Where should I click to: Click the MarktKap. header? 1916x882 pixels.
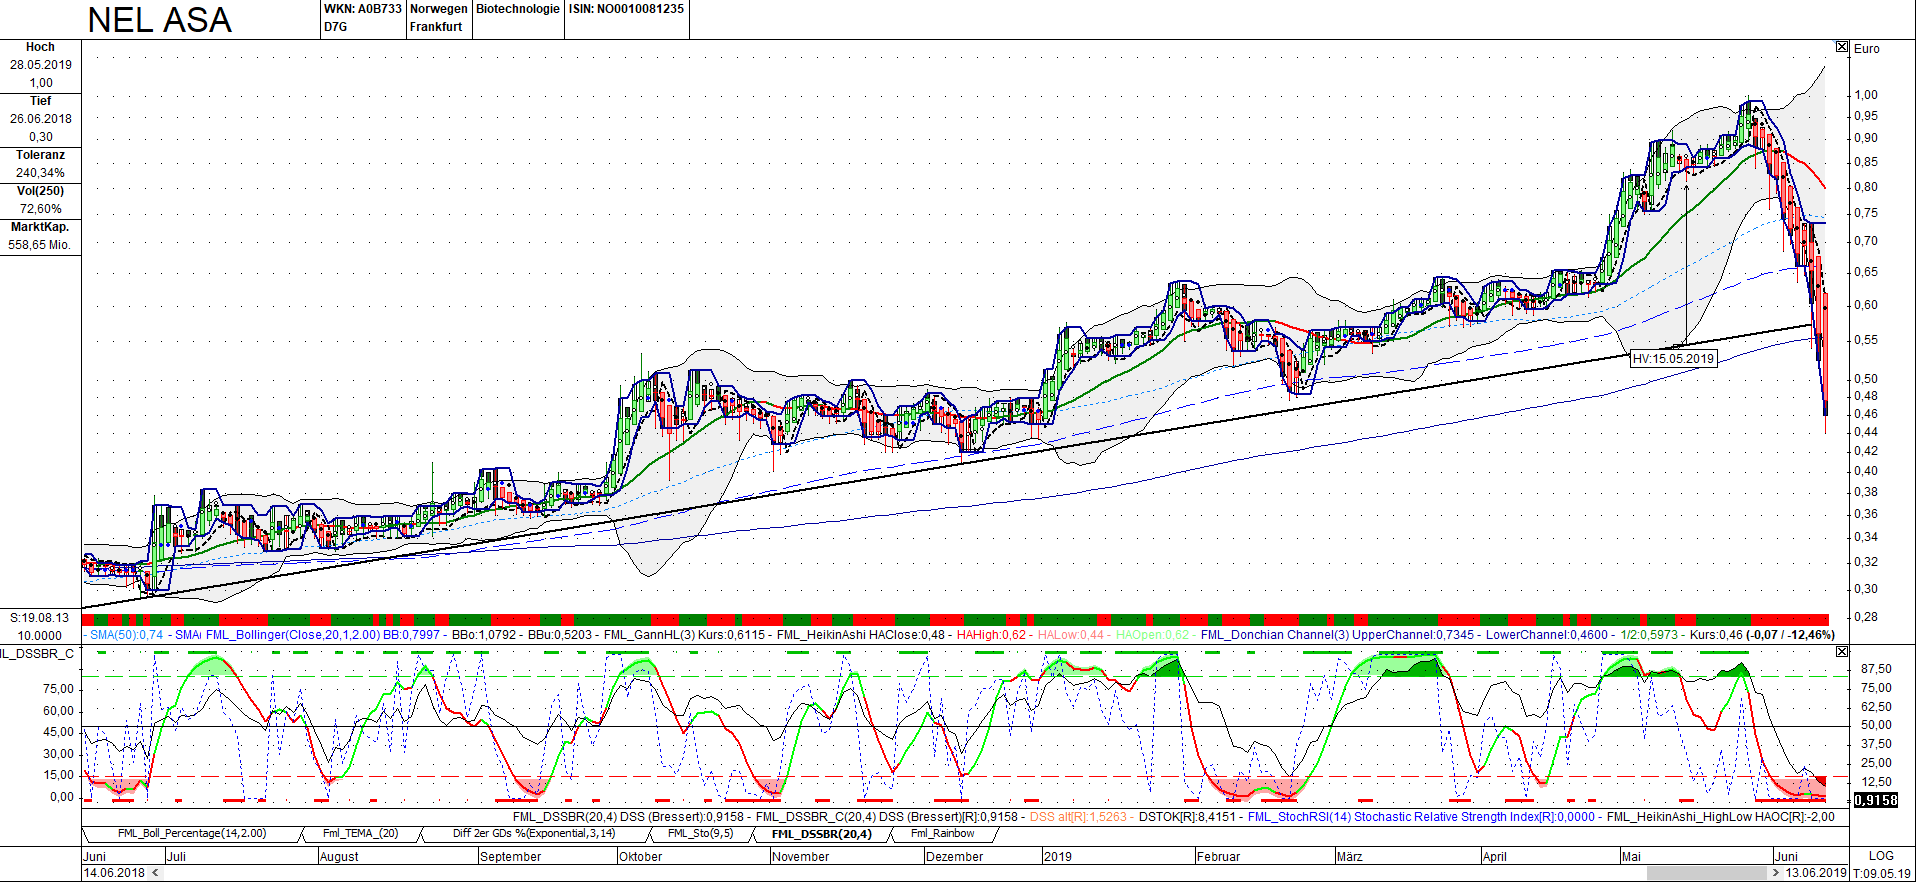pos(40,227)
